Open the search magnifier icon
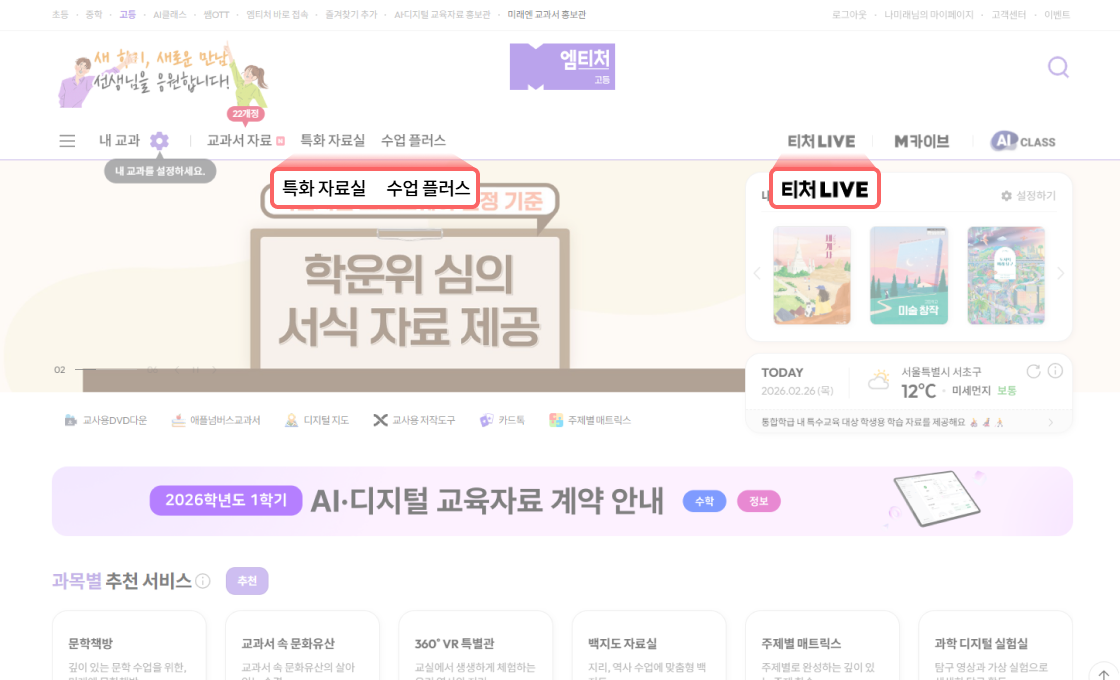 [1058, 67]
